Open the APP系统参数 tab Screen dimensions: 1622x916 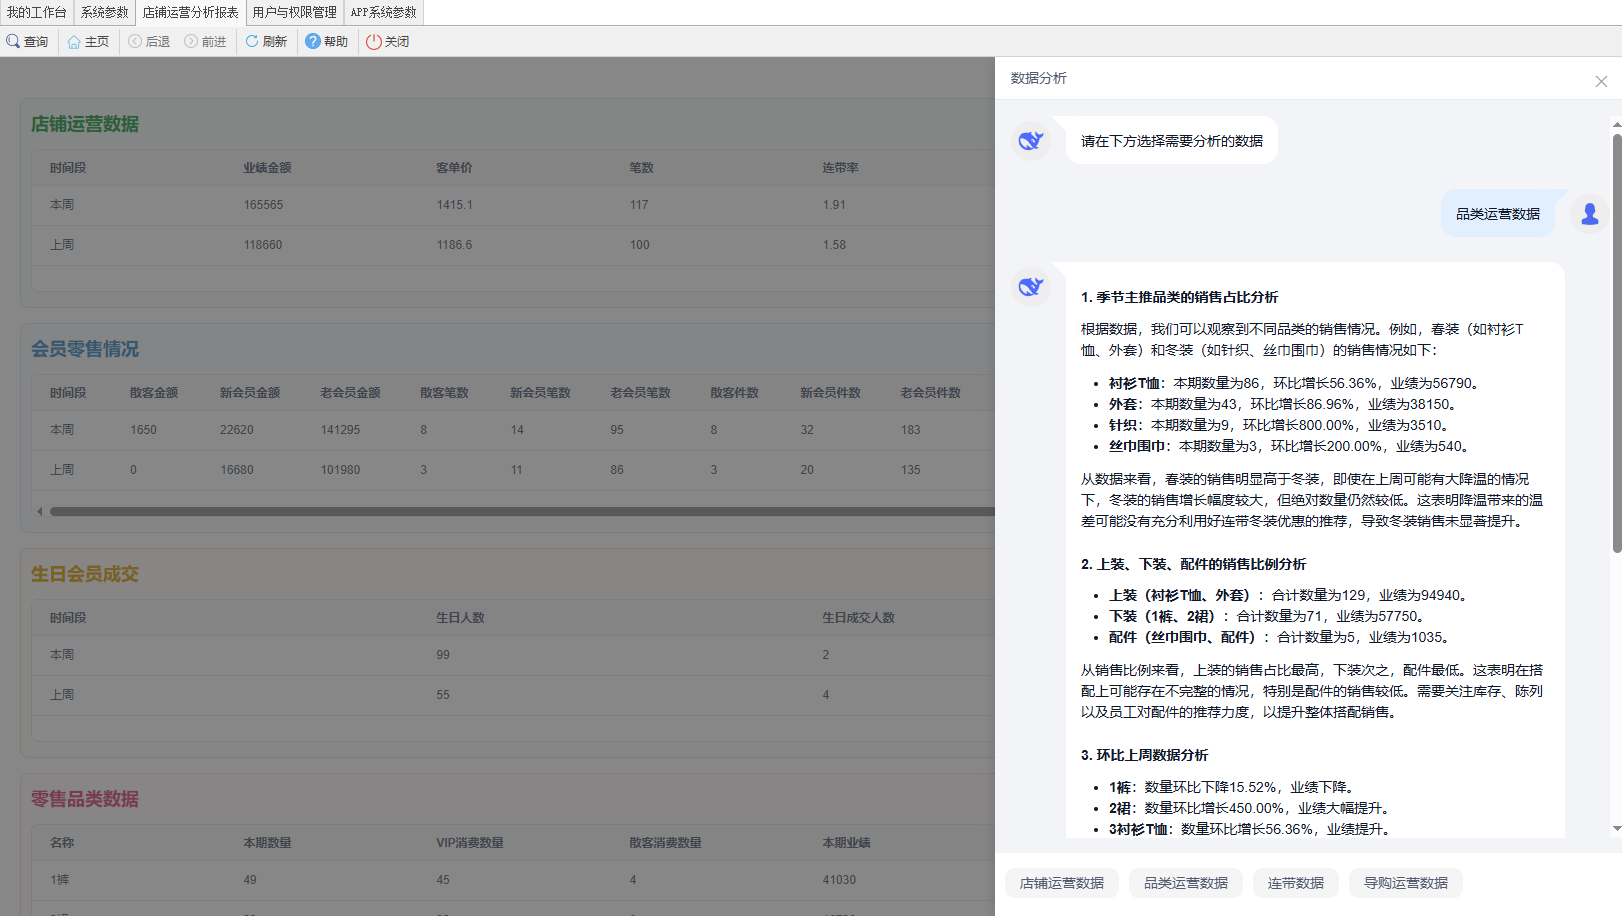coord(383,13)
